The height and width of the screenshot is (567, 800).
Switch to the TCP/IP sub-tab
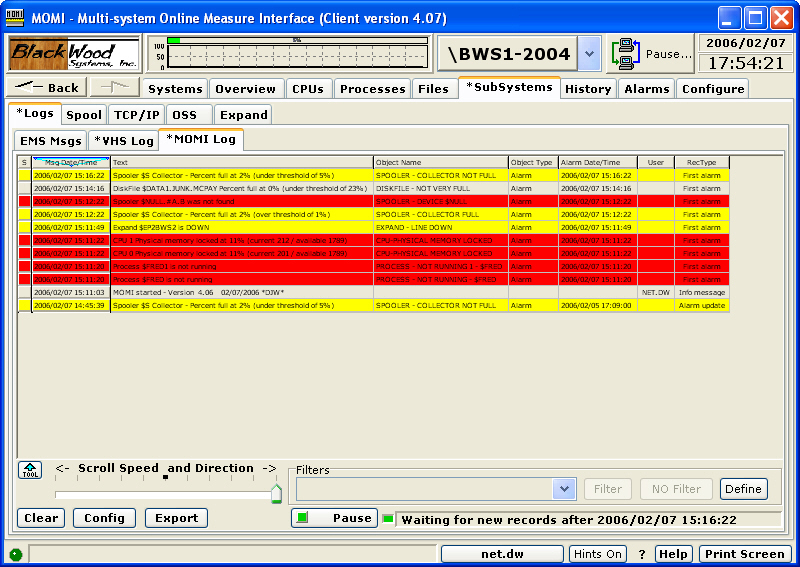tap(137, 115)
